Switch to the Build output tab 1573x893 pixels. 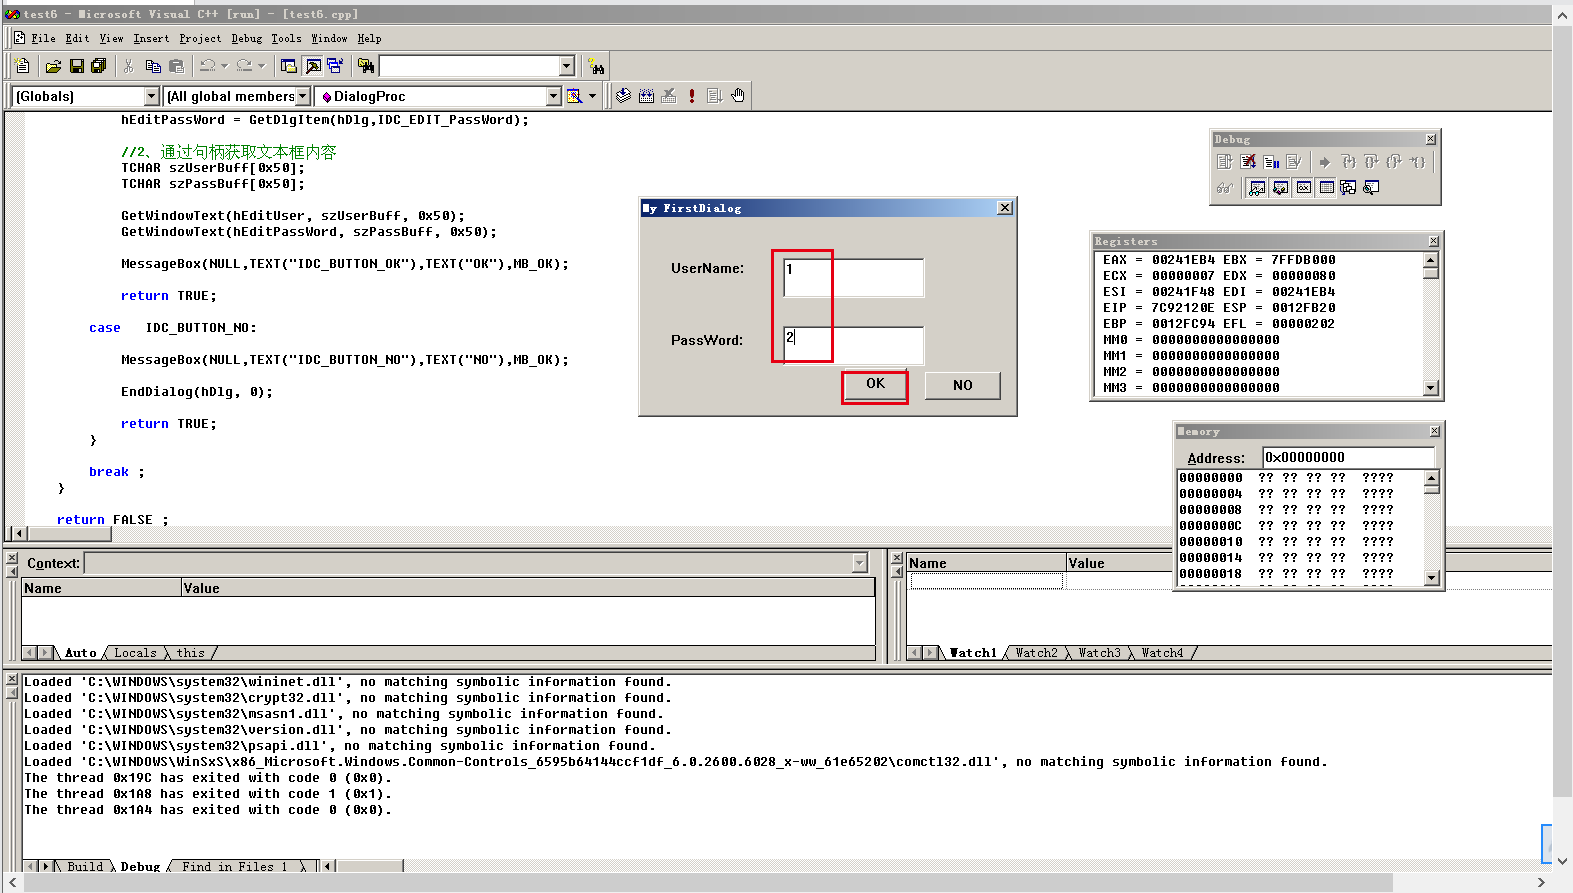tap(85, 866)
